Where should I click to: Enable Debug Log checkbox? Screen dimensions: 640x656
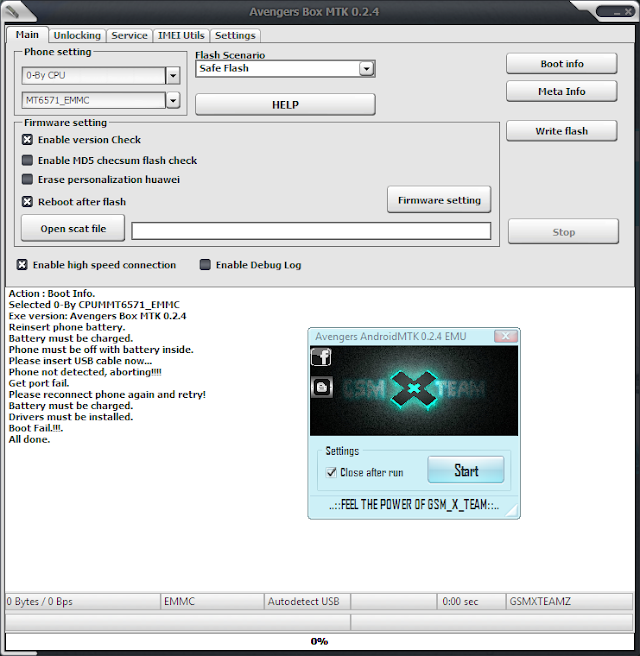point(205,265)
